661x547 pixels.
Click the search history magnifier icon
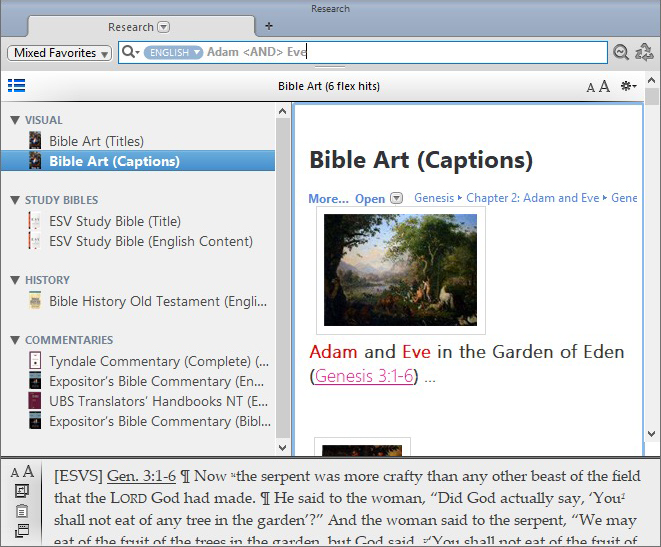coord(621,52)
